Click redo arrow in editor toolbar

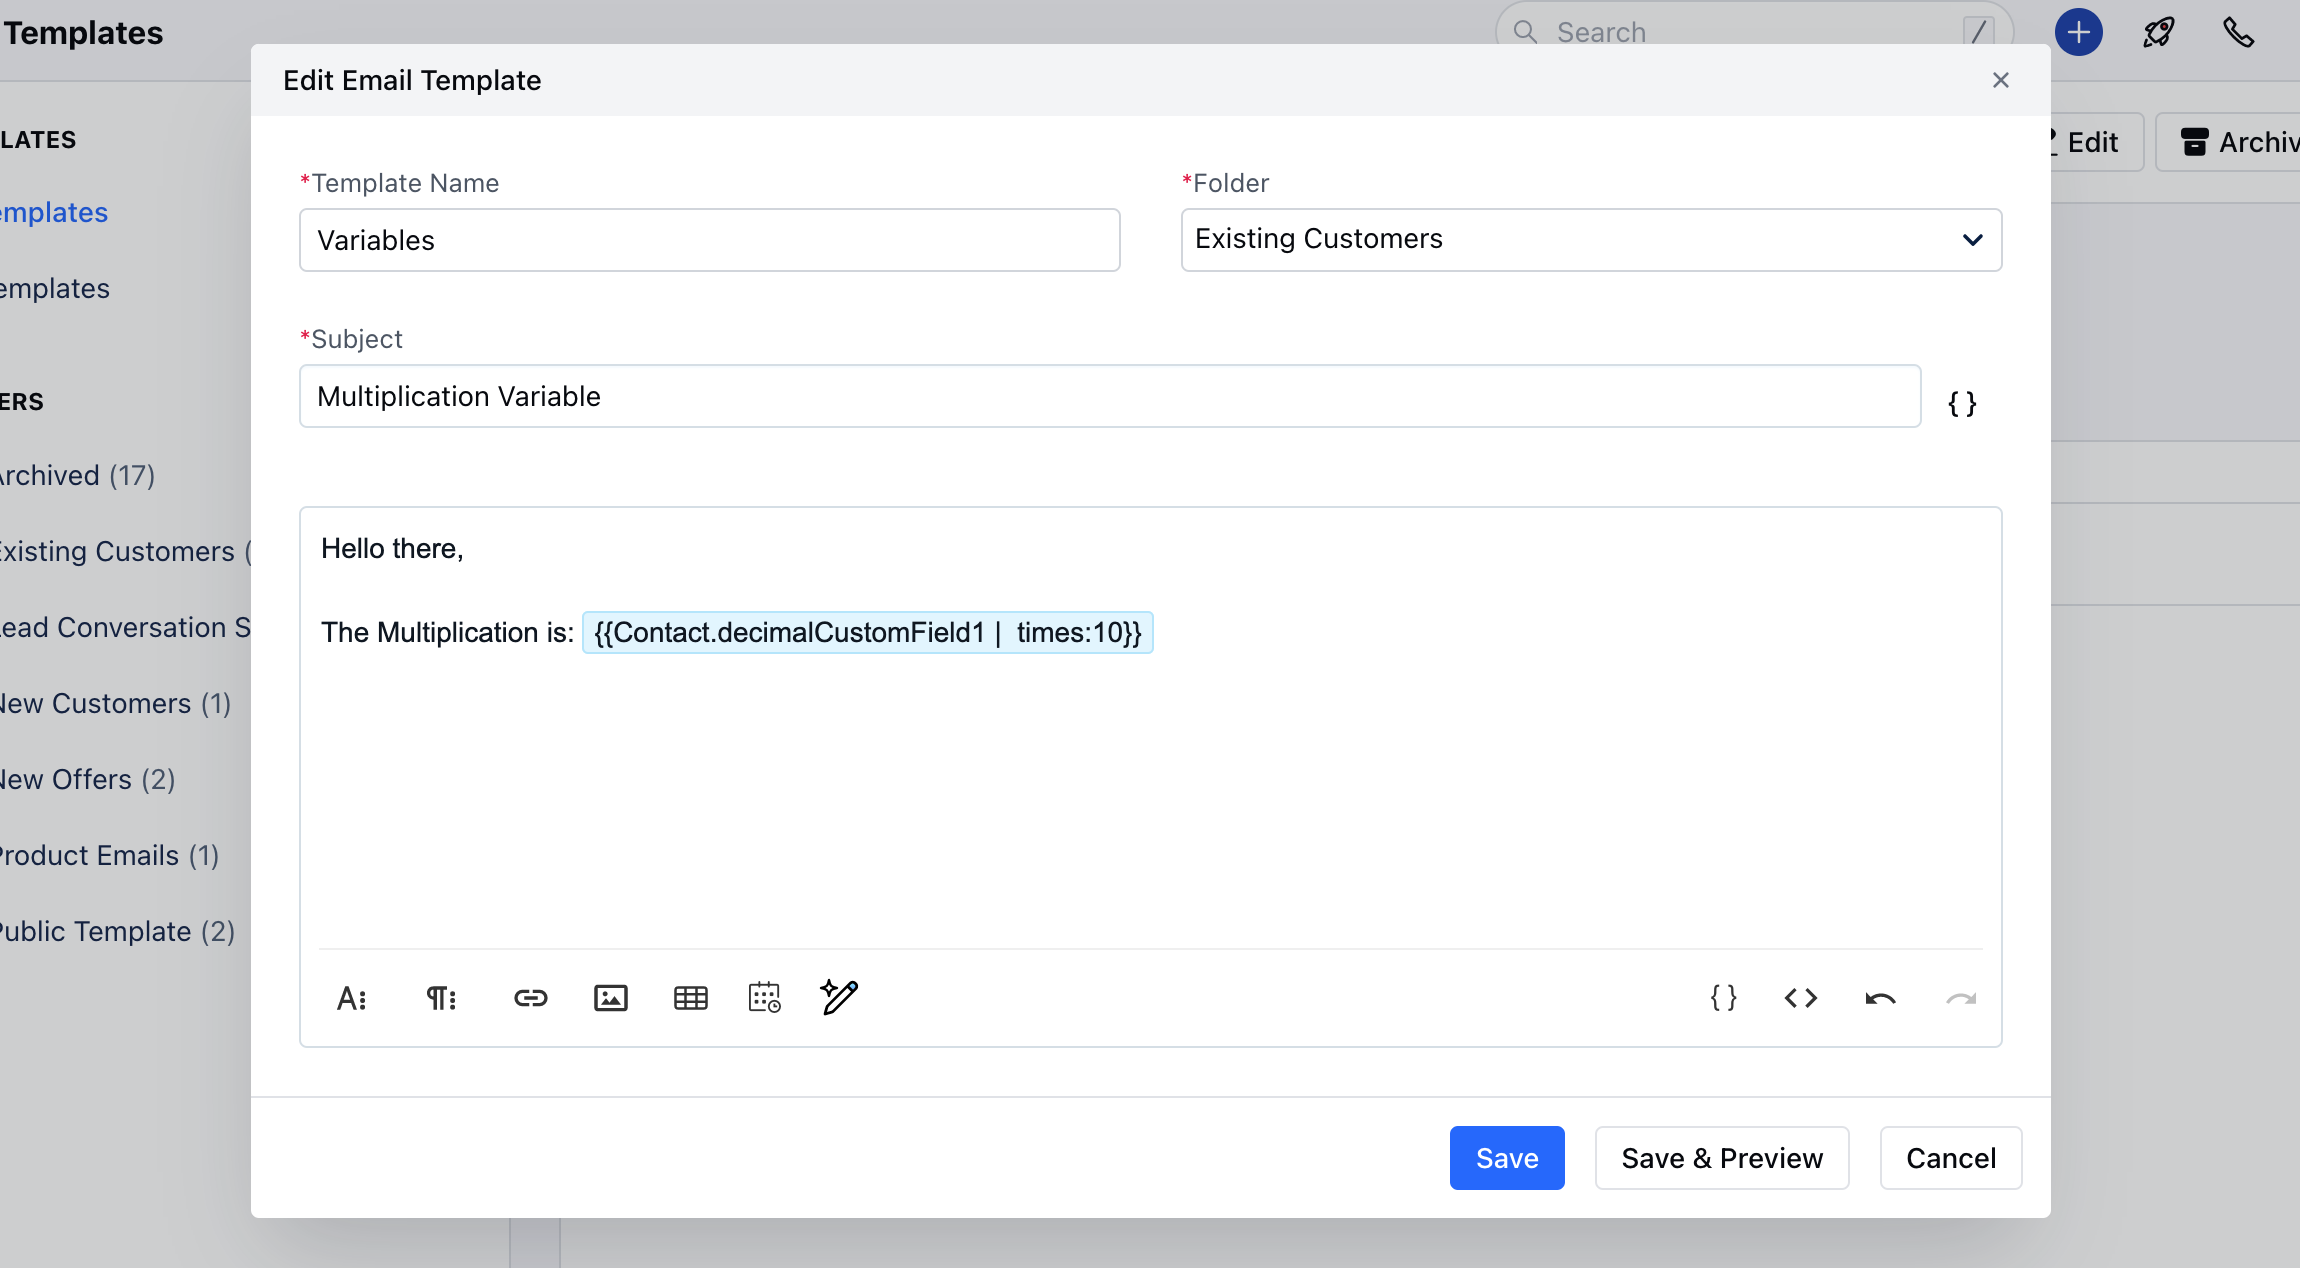point(1961,996)
